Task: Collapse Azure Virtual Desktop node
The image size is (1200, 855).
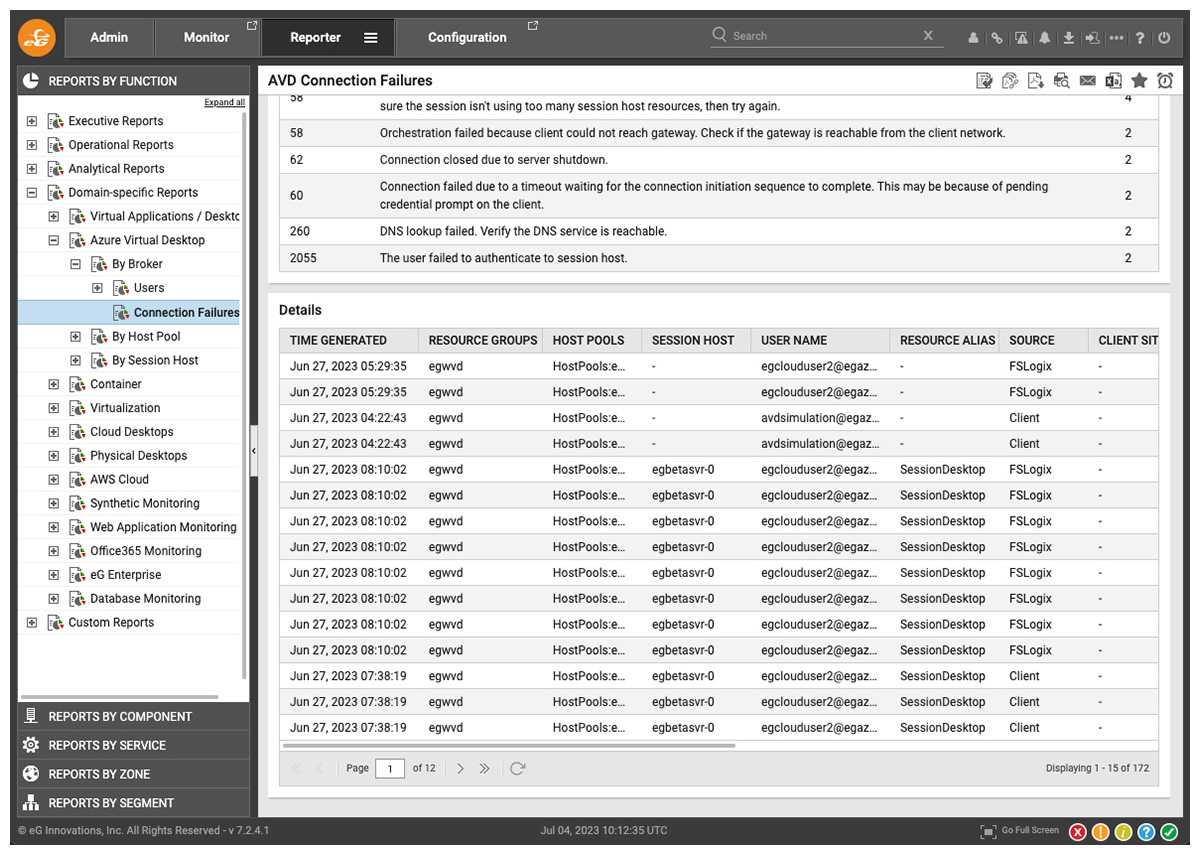Action: click(x=54, y=240)
